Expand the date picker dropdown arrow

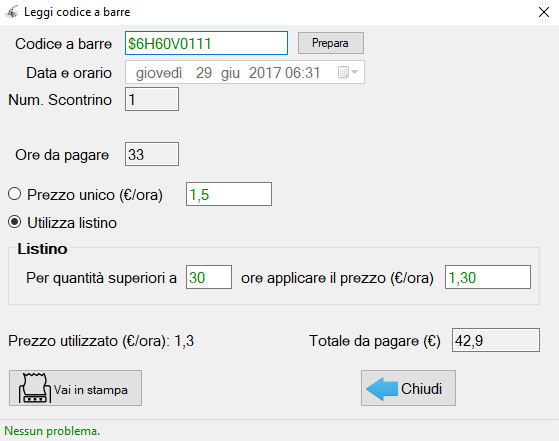[354, 72]
